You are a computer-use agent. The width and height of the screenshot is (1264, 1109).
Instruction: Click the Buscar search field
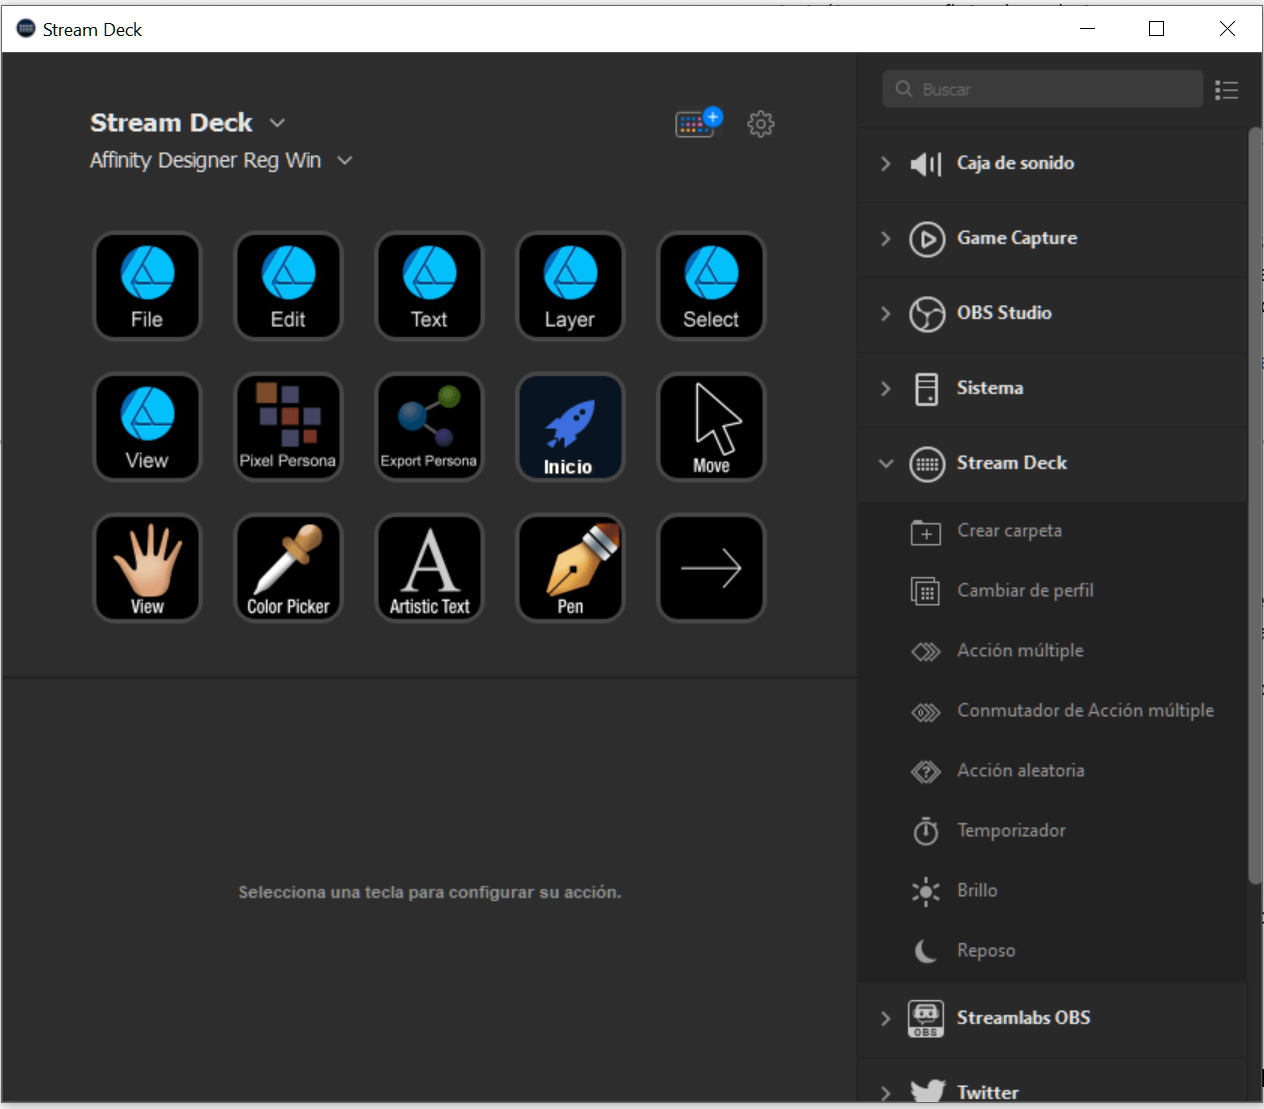pyautogui.click(x=1042, y=89)
